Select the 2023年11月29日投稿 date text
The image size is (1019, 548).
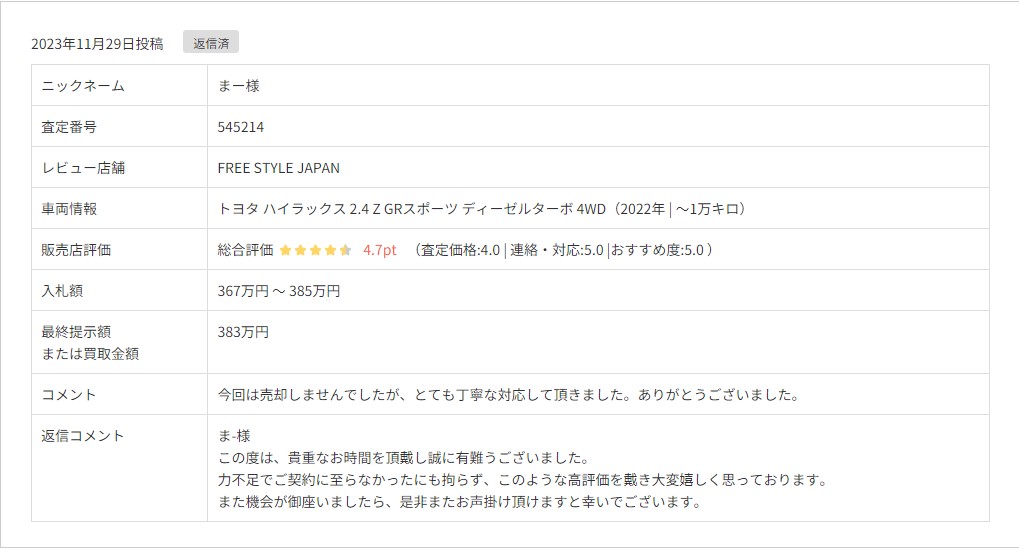[x=97, y=44]
